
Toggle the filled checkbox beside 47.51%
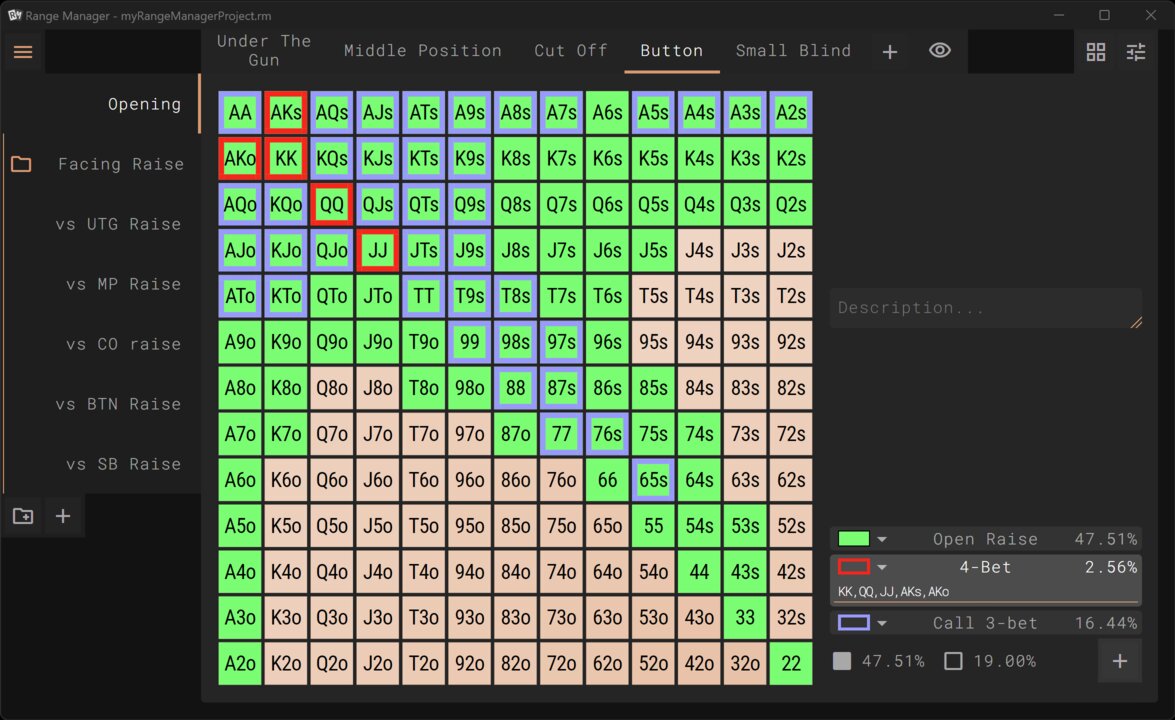pyautogui.click(x=842, y=661)
